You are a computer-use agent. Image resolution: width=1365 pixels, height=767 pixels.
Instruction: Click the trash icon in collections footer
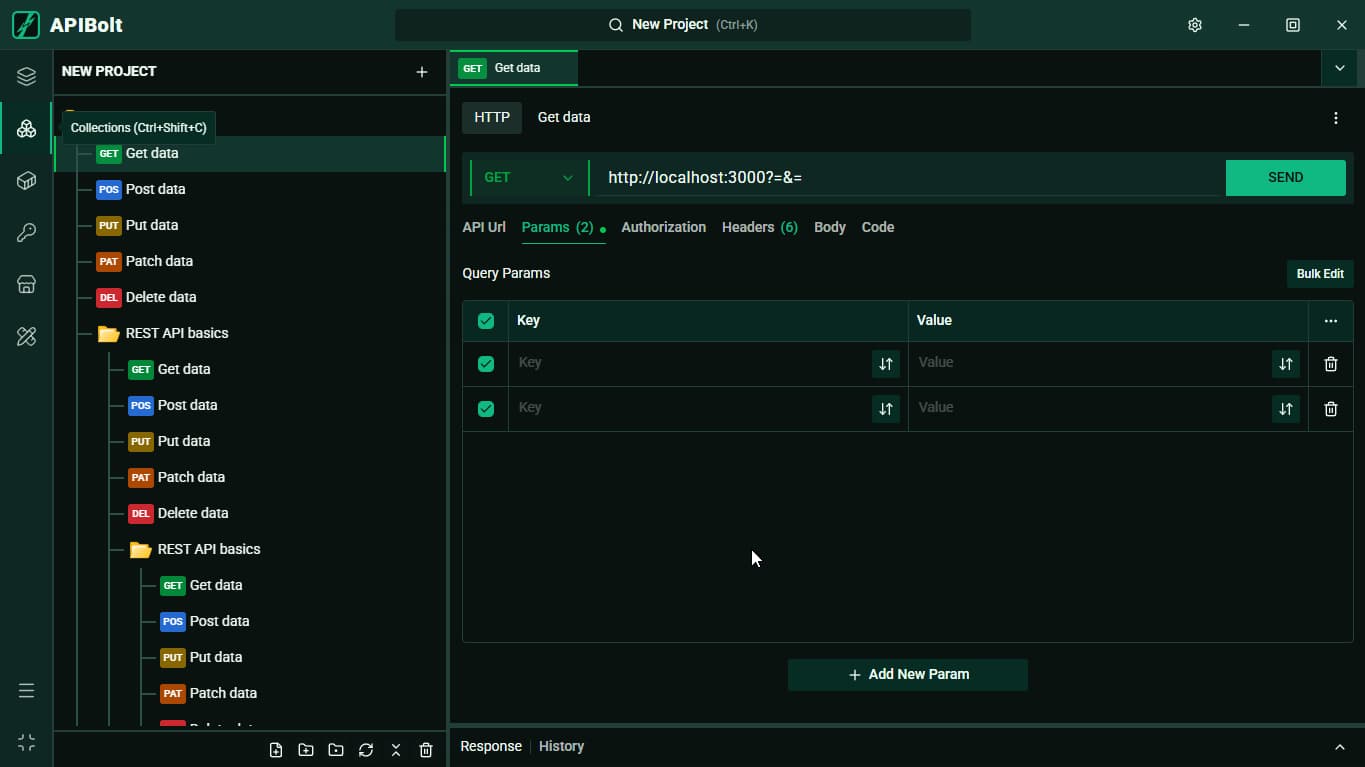coord(426,750)
